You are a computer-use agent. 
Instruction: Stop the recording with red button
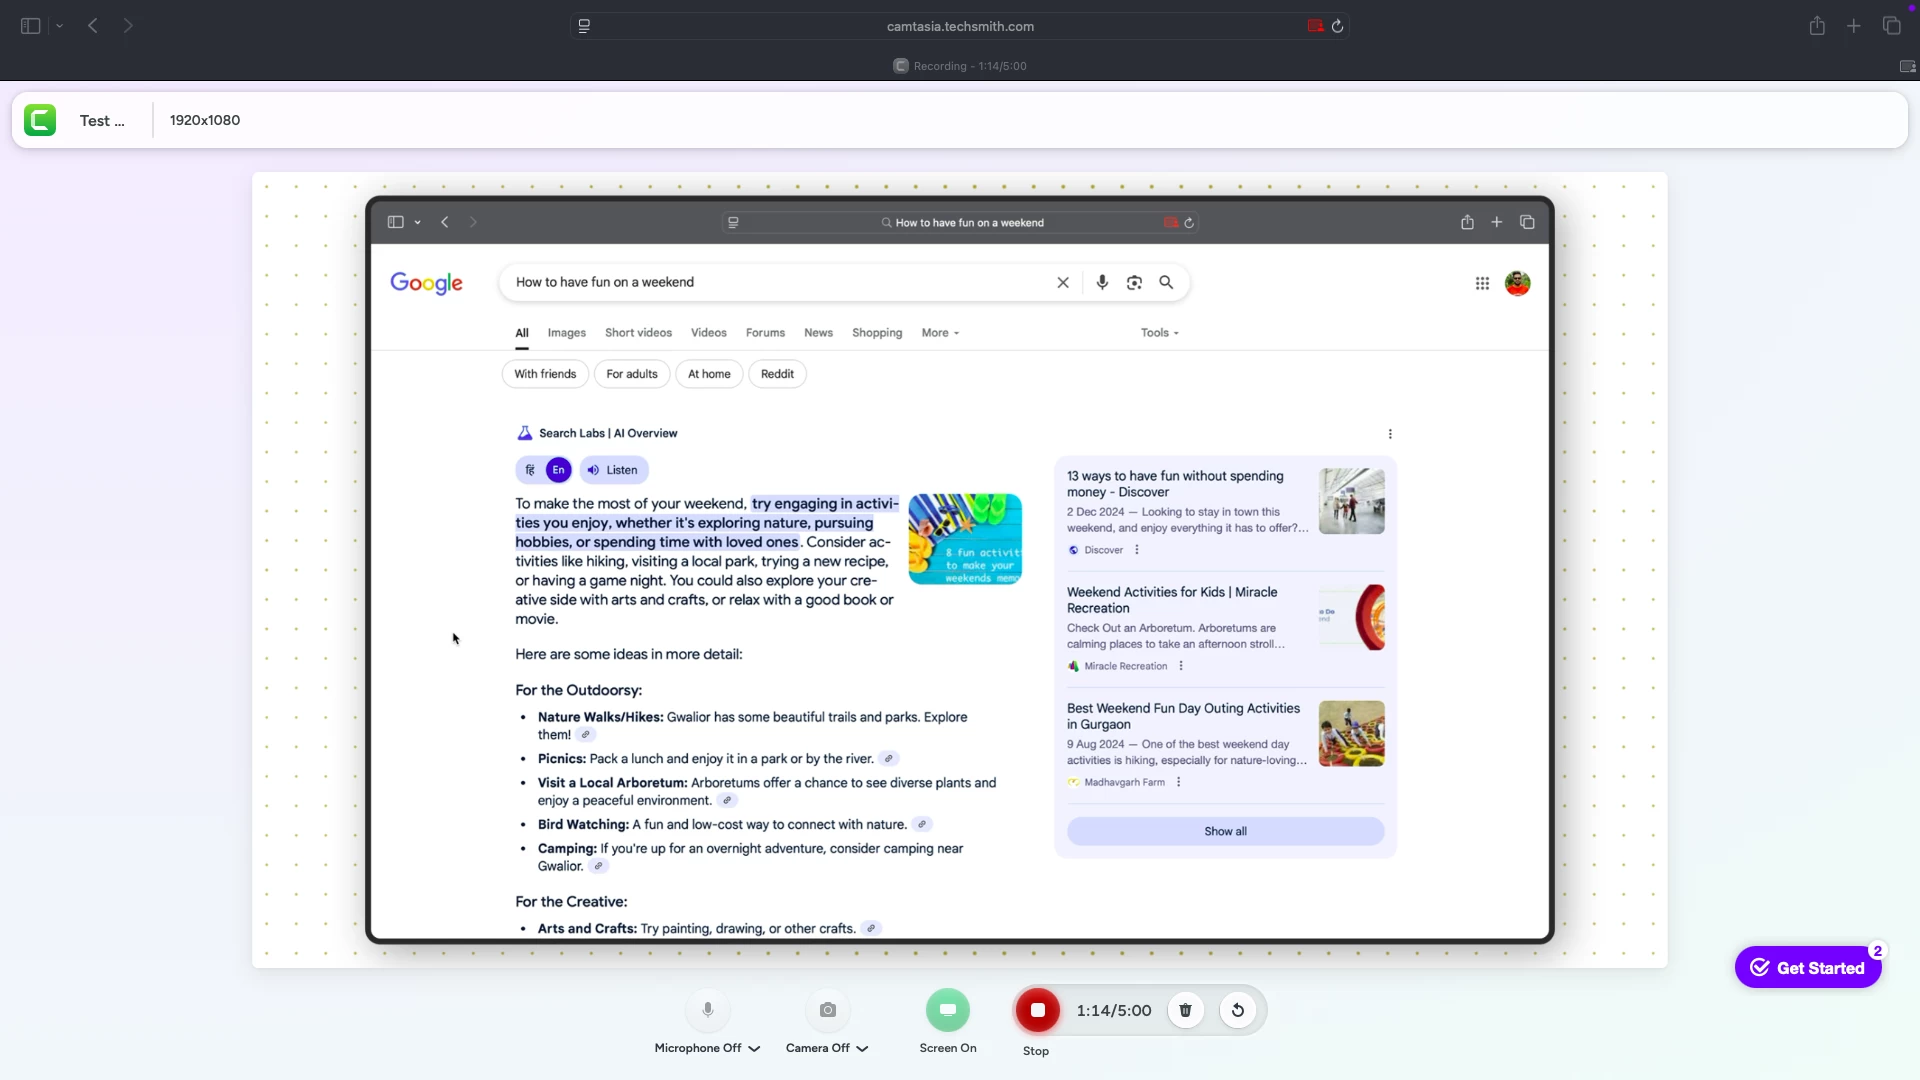1037,1010
